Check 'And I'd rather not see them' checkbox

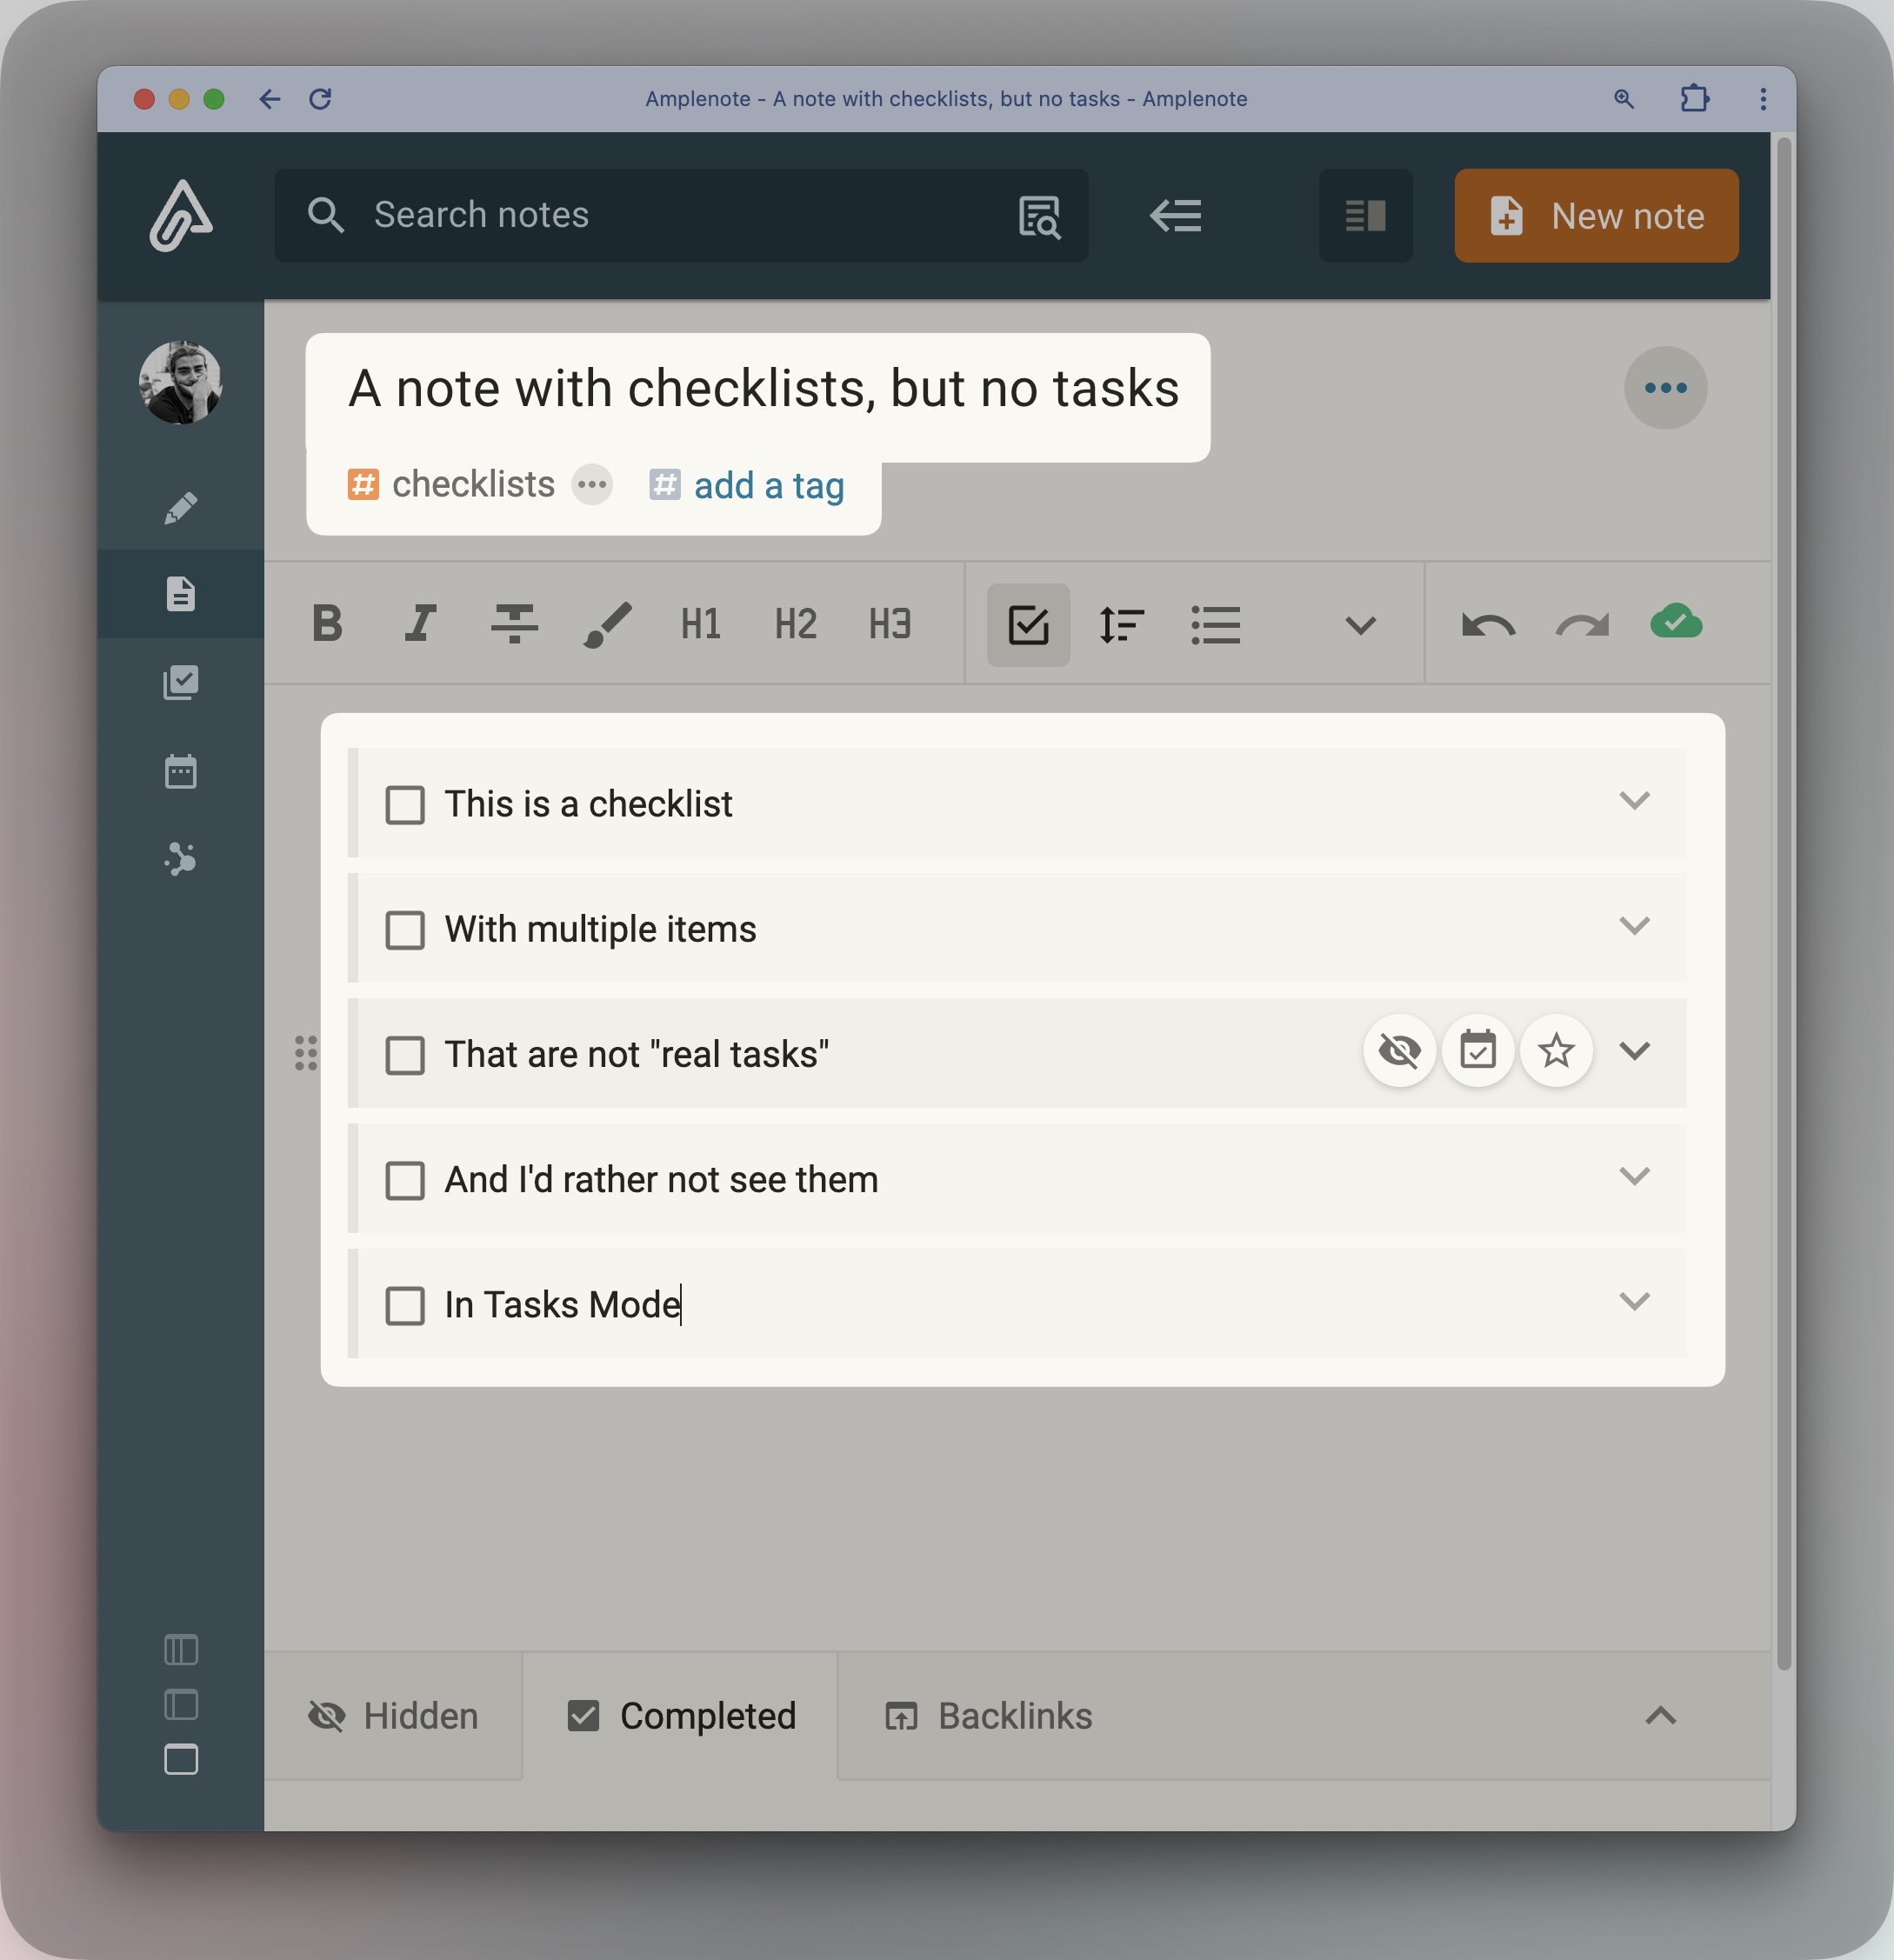405,1180
